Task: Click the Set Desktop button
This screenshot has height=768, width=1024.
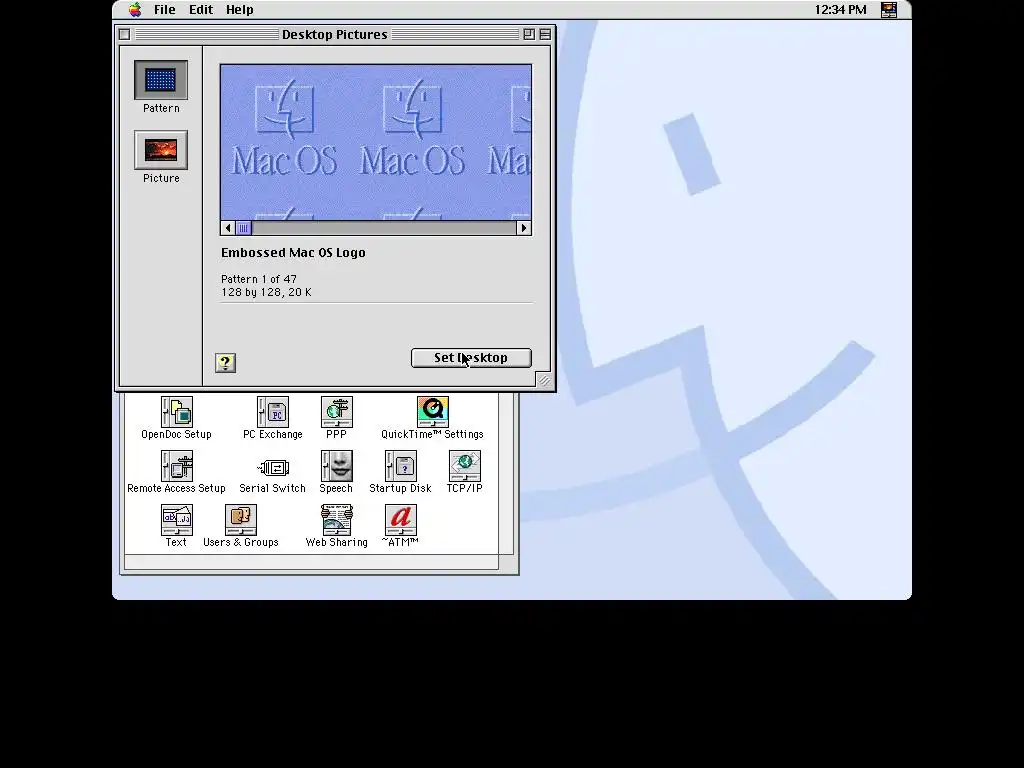Action: coord(471,358)
